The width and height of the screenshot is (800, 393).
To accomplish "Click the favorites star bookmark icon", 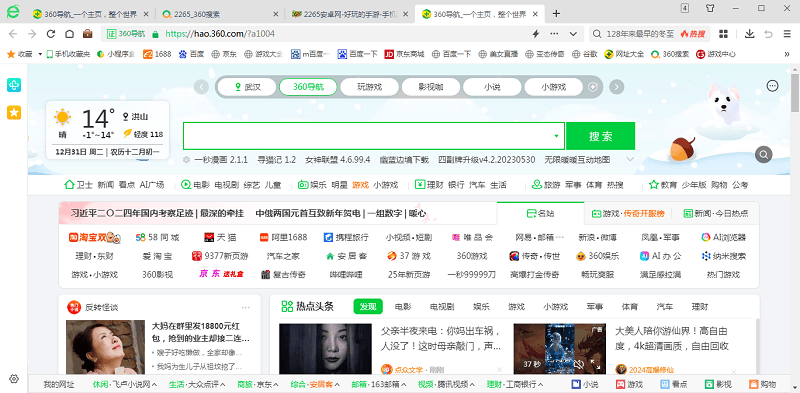I will [x=10, y=54].
